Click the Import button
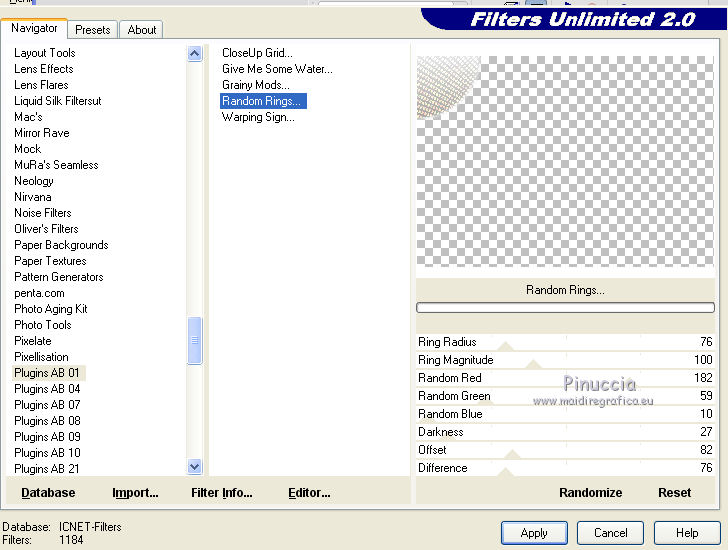Screen dimensions: 728x550 click(x=135, y=493)
